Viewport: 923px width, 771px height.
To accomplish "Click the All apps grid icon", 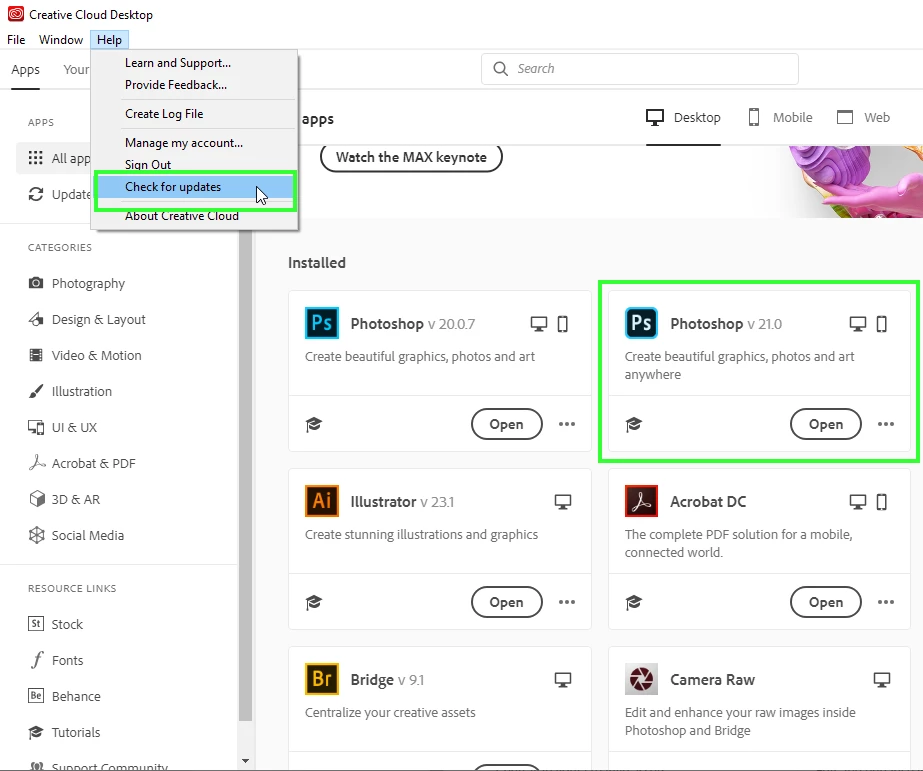I will (36, 158).
